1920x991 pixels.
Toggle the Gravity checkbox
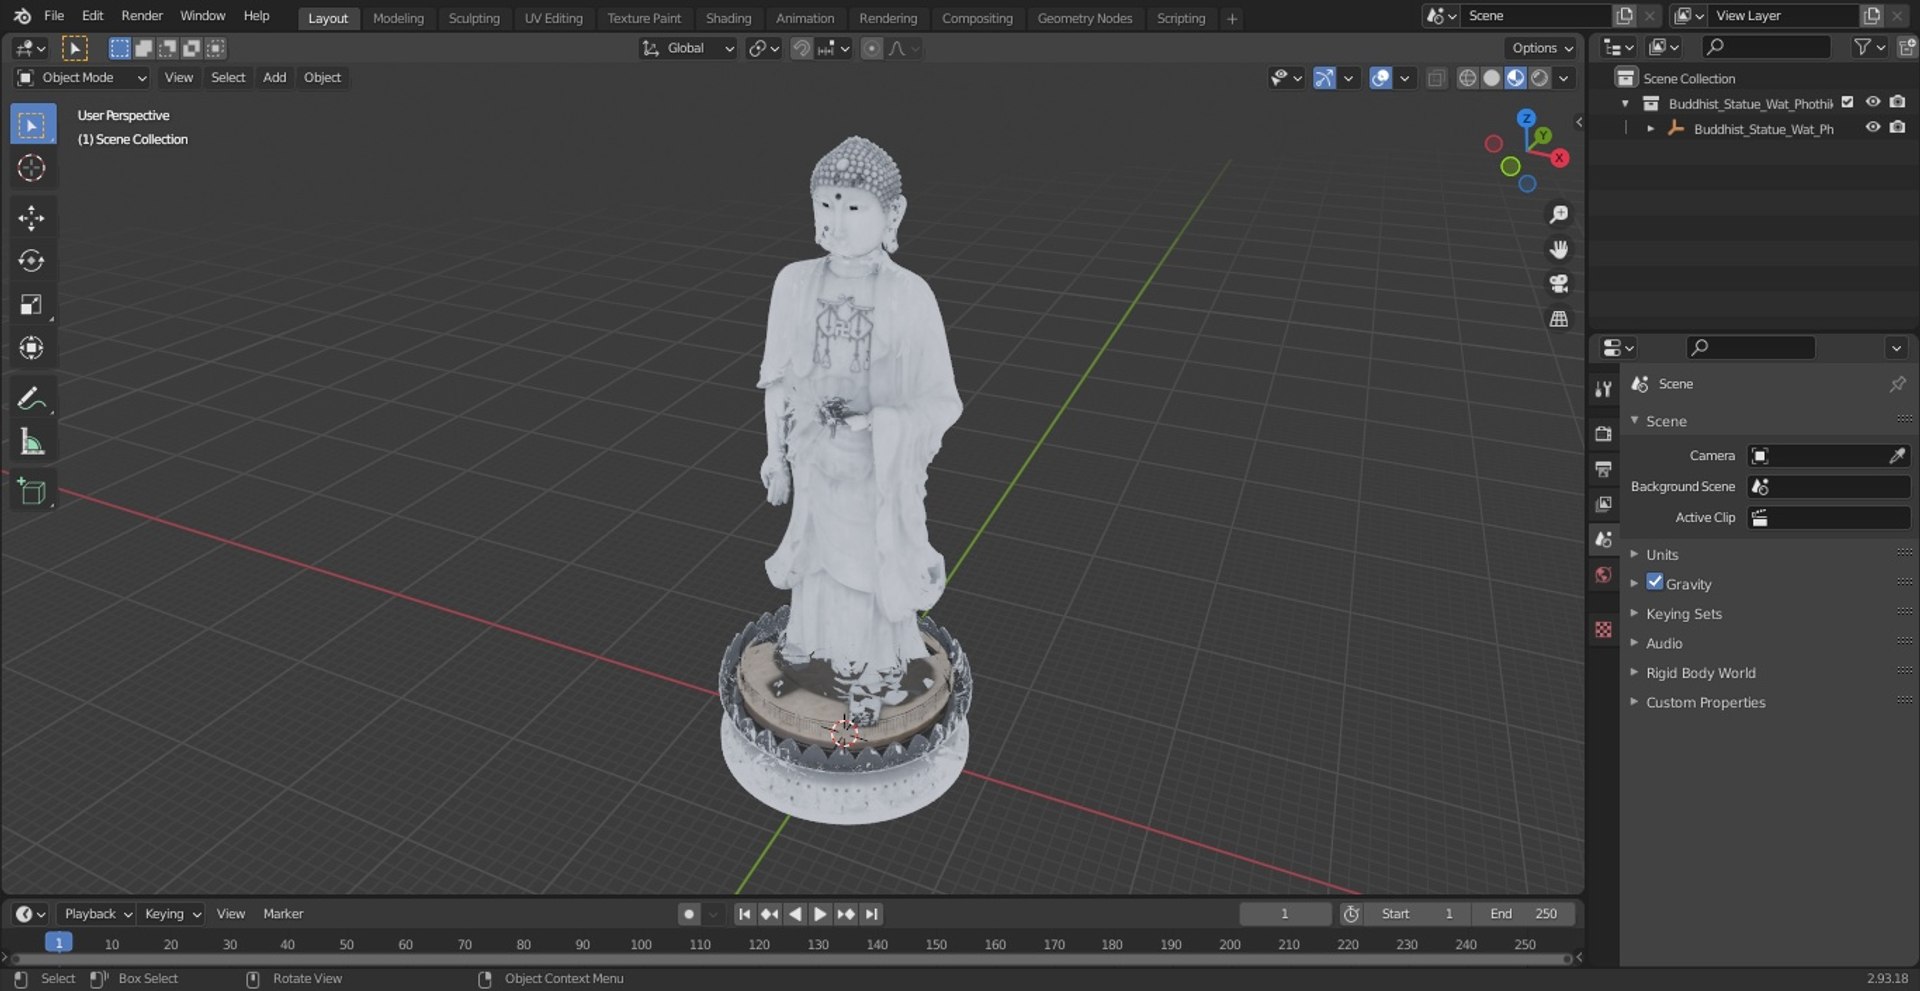coord(1655,582)
